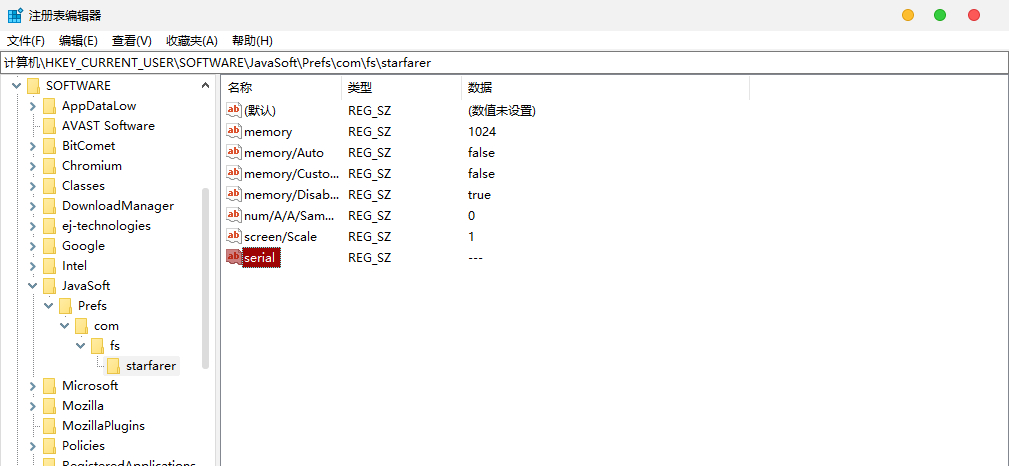Screen dimensions: 1009x466
Task: Expand the Intel key
Action: [32, 266]
